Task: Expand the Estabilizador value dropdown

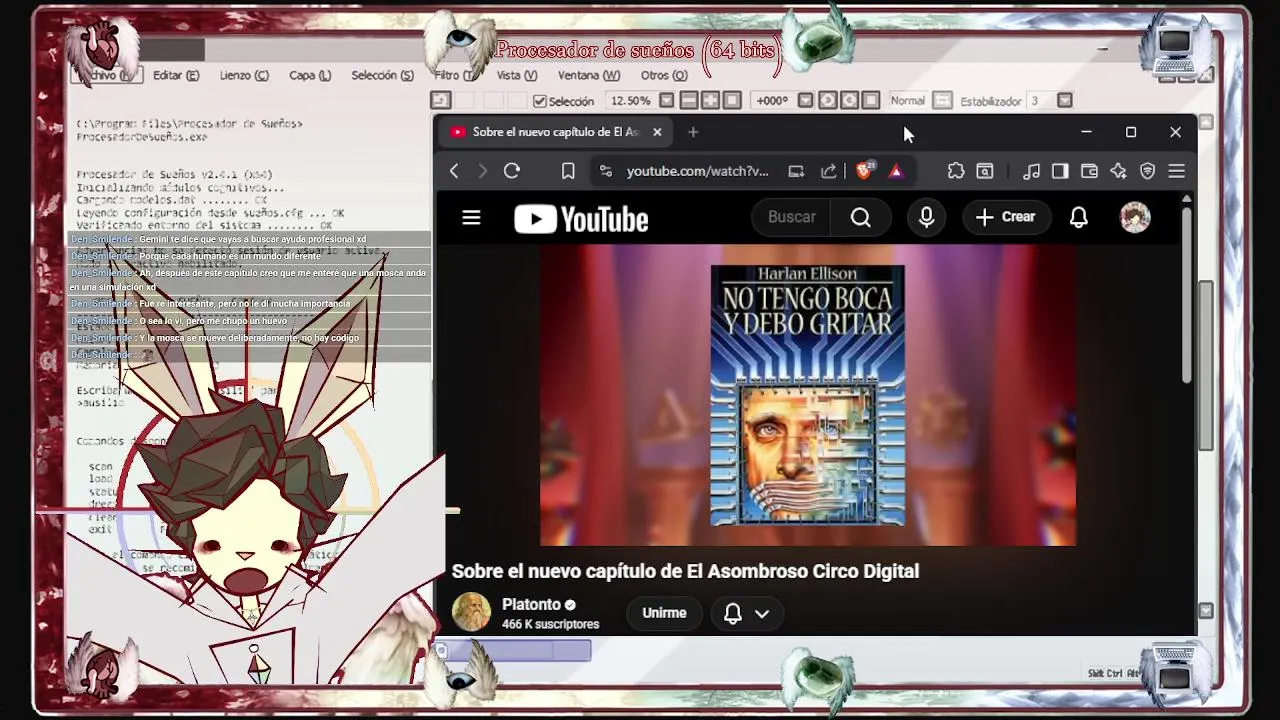Action: point(1065,101)
